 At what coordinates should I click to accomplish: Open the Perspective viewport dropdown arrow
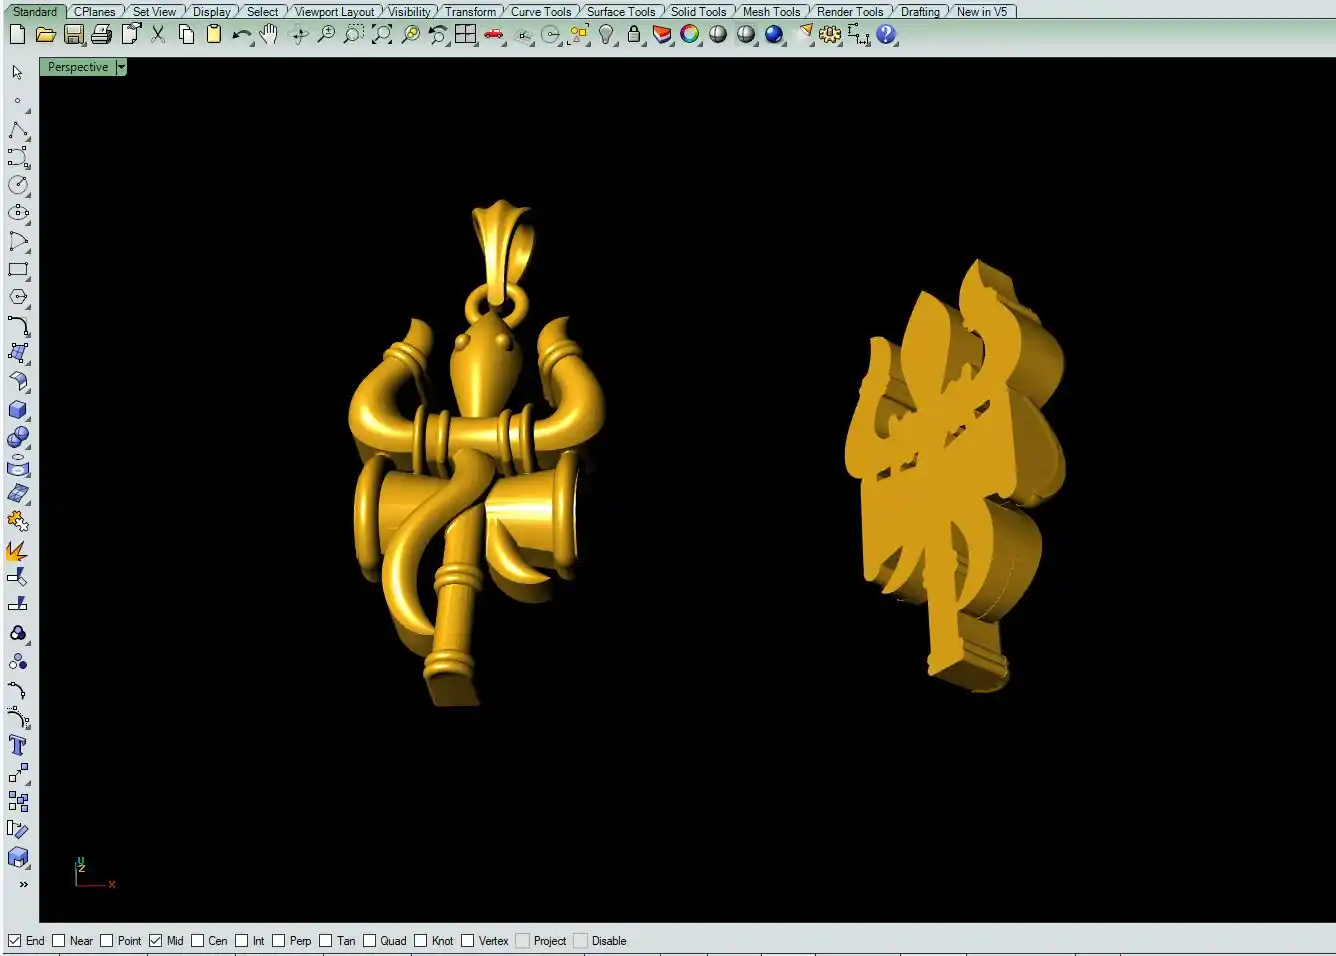(x=121, y=67)
